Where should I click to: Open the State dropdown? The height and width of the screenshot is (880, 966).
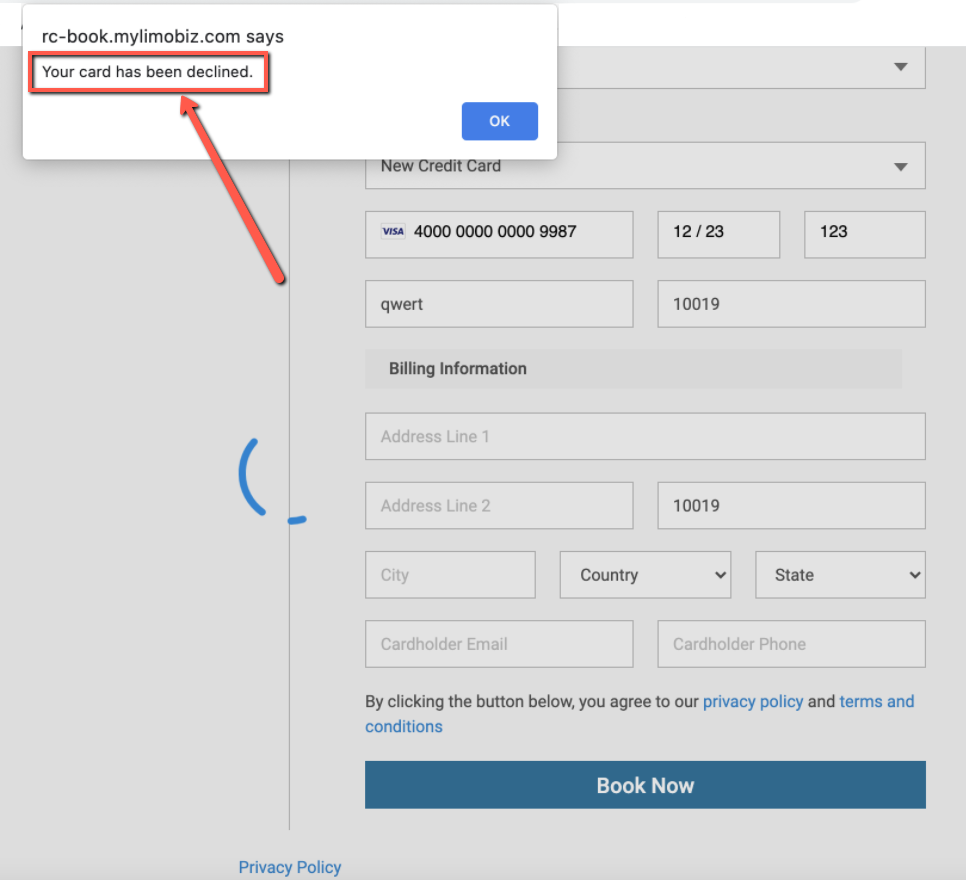[x=840, y=575]
